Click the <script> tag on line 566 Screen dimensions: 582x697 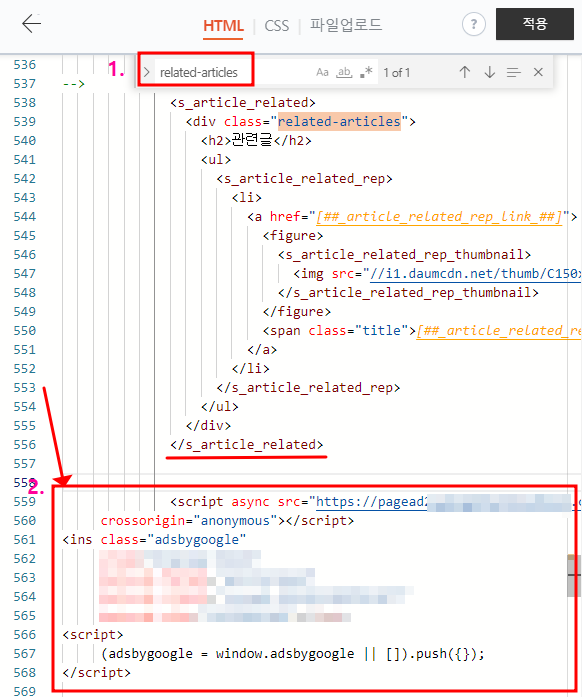[x=93, y=635]
